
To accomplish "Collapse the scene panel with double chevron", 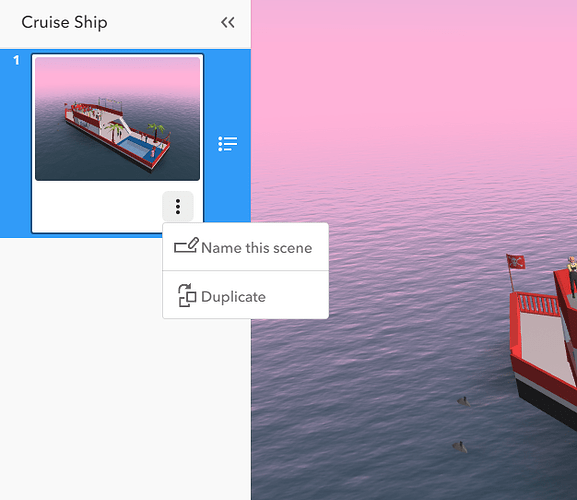I will click(228, 22).
